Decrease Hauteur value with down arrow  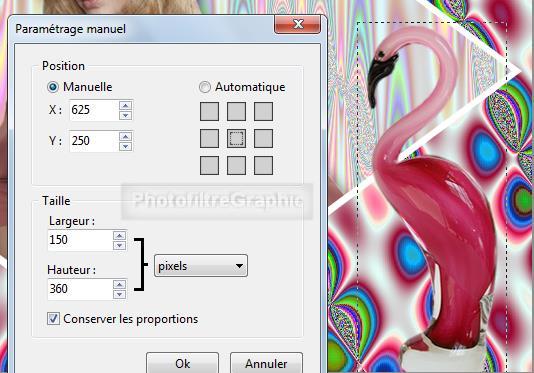pyautogui.click(x=119, y=294)
